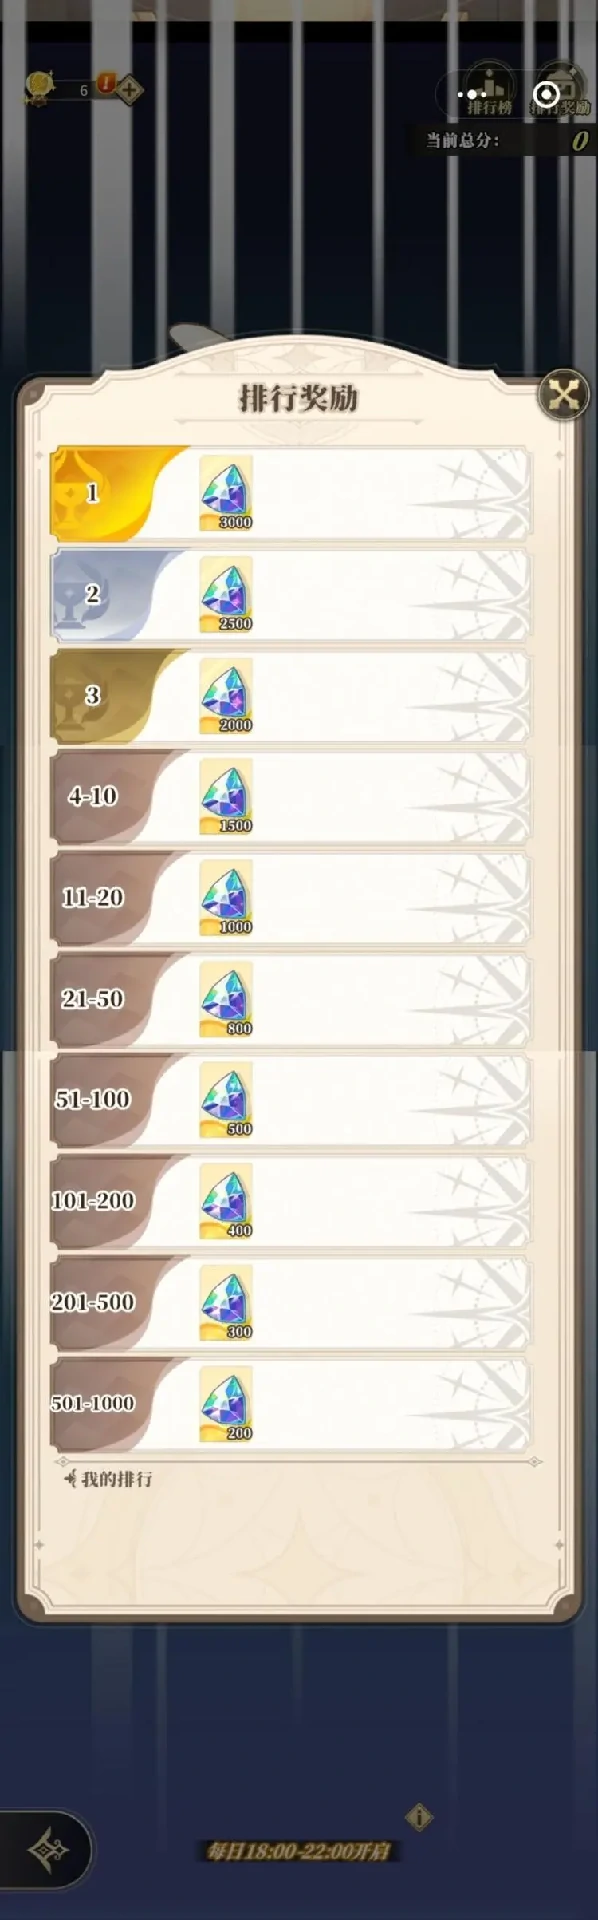Tap the 200 gem reward icon
This screenshot has height=1920, width=598.
(226, 1403)
